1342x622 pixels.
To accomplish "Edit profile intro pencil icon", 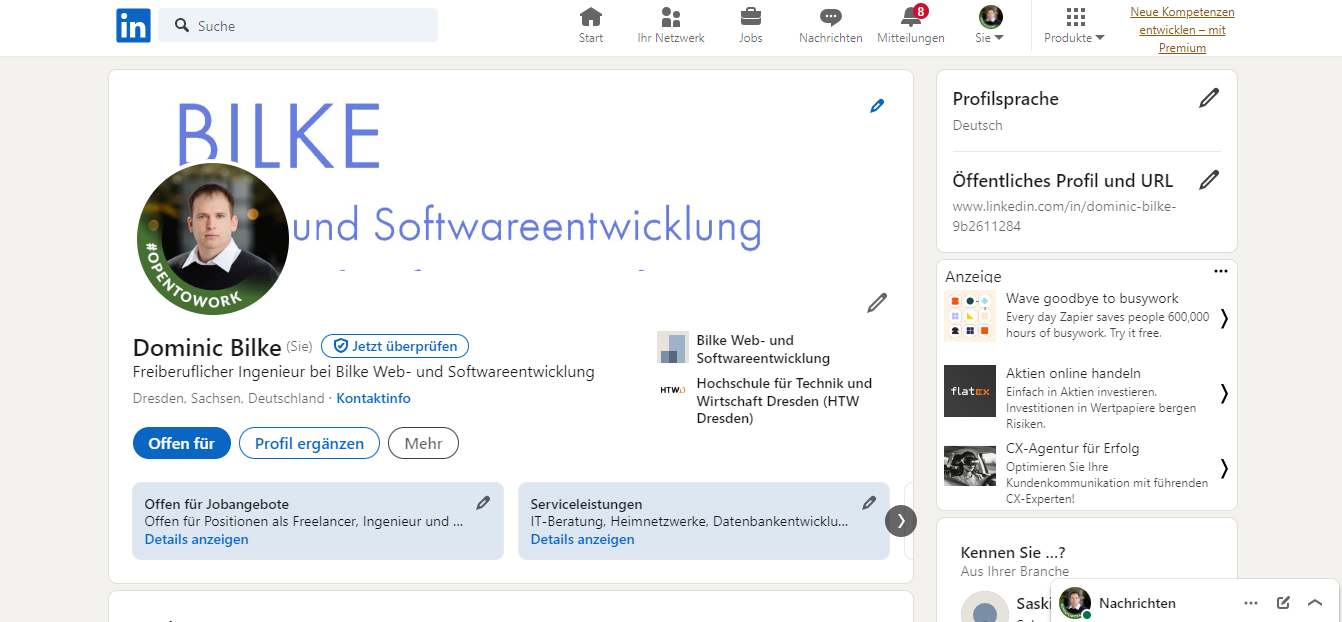I will click(x=877, y=303).
